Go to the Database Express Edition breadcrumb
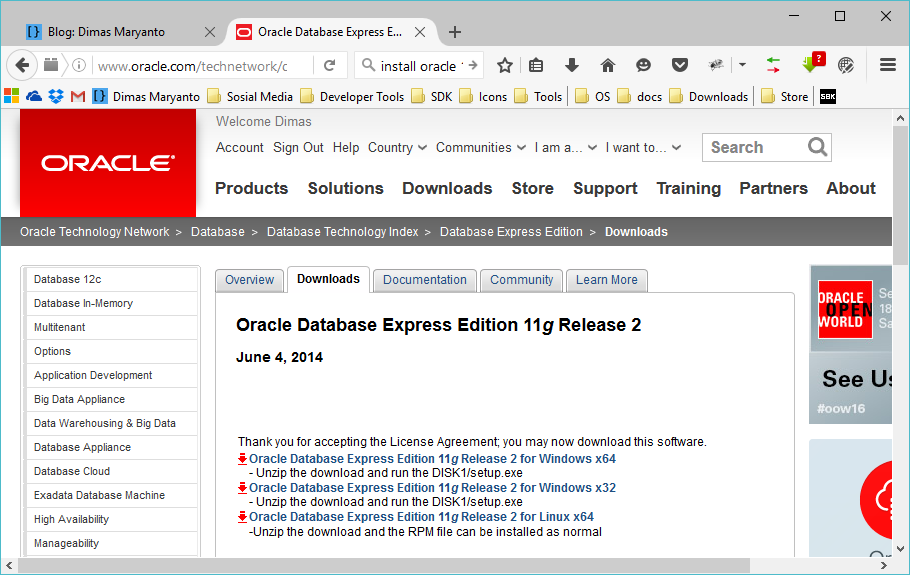 (x=511, y=232)
